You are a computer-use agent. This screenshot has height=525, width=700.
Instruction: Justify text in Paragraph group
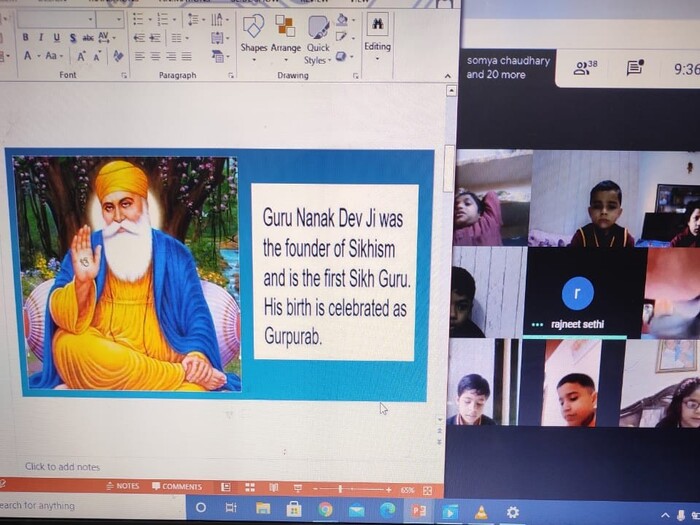coord(187,56)
